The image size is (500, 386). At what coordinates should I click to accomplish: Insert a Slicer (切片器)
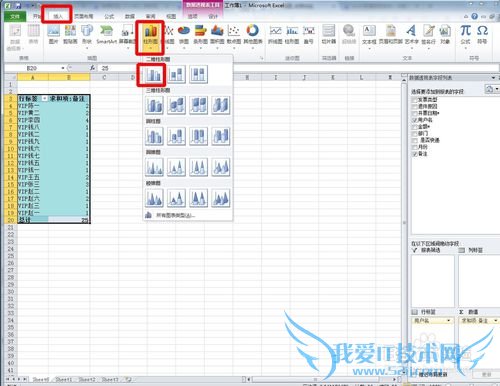(x=329, y=34)
